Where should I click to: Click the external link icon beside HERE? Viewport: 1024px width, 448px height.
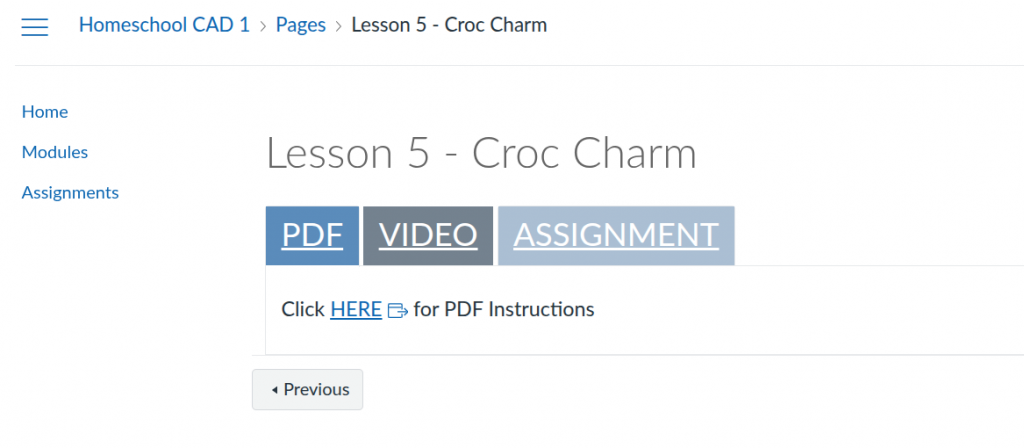pos(397,310)
